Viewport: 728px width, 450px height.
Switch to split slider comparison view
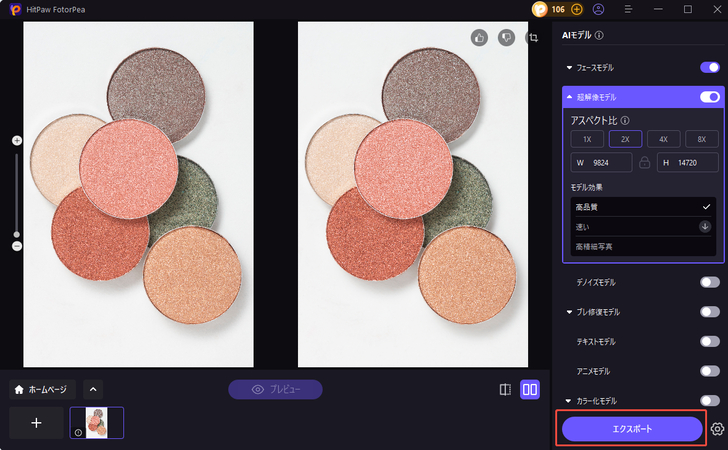point(505,390)
